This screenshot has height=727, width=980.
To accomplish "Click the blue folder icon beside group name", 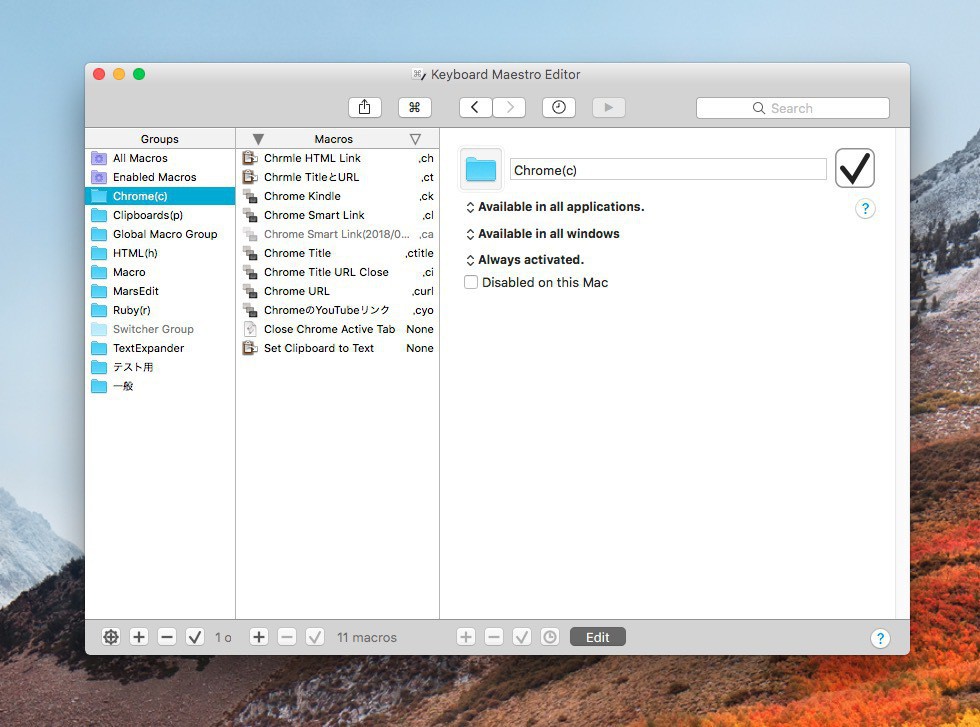I will (x=481, y=169).
